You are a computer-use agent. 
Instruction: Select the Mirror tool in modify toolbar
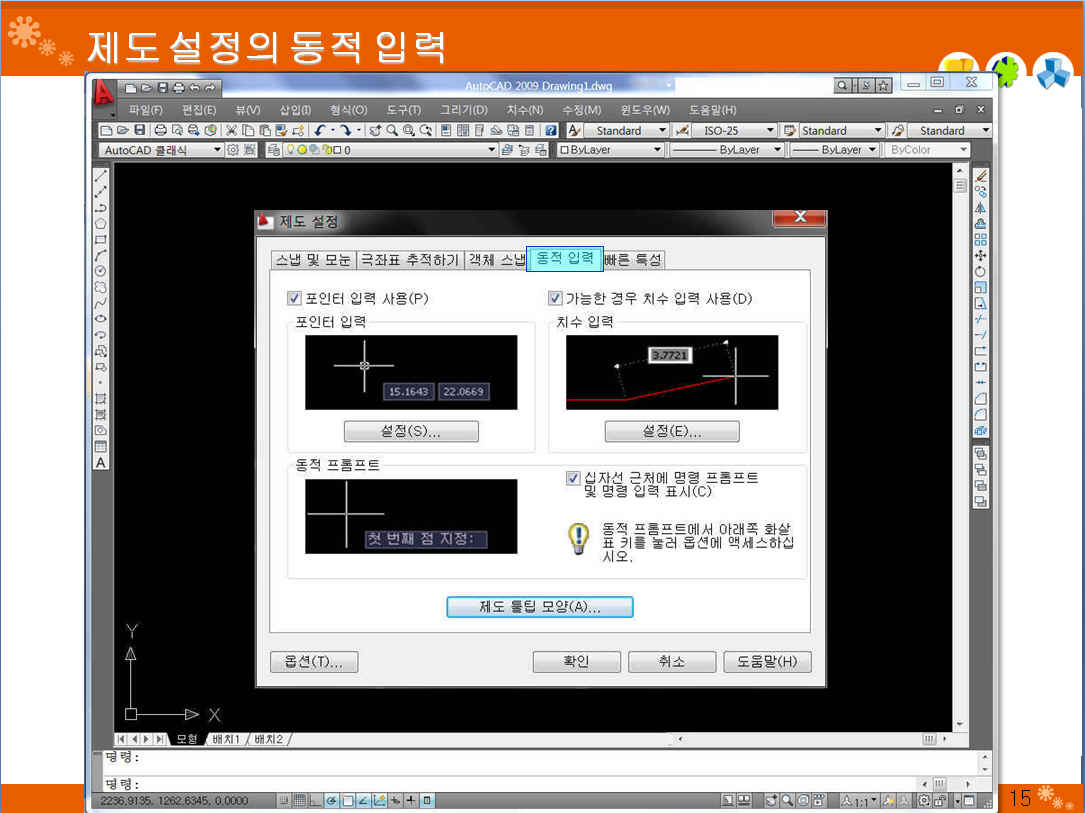coord(981,207)
